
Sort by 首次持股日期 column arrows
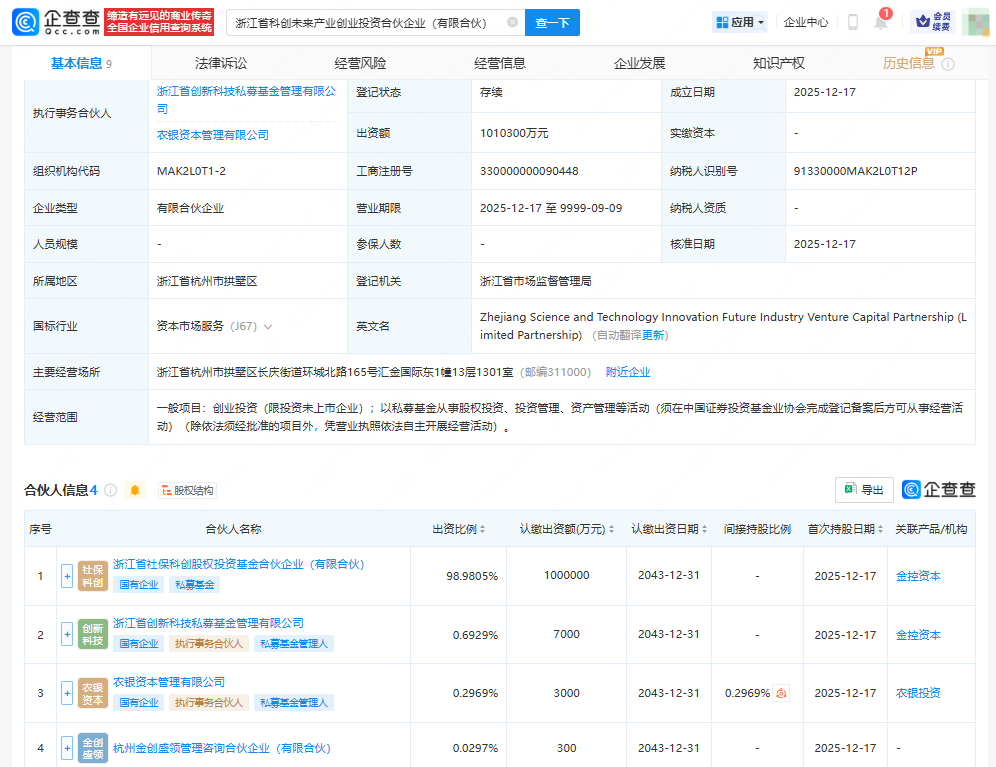click(881, 529)
